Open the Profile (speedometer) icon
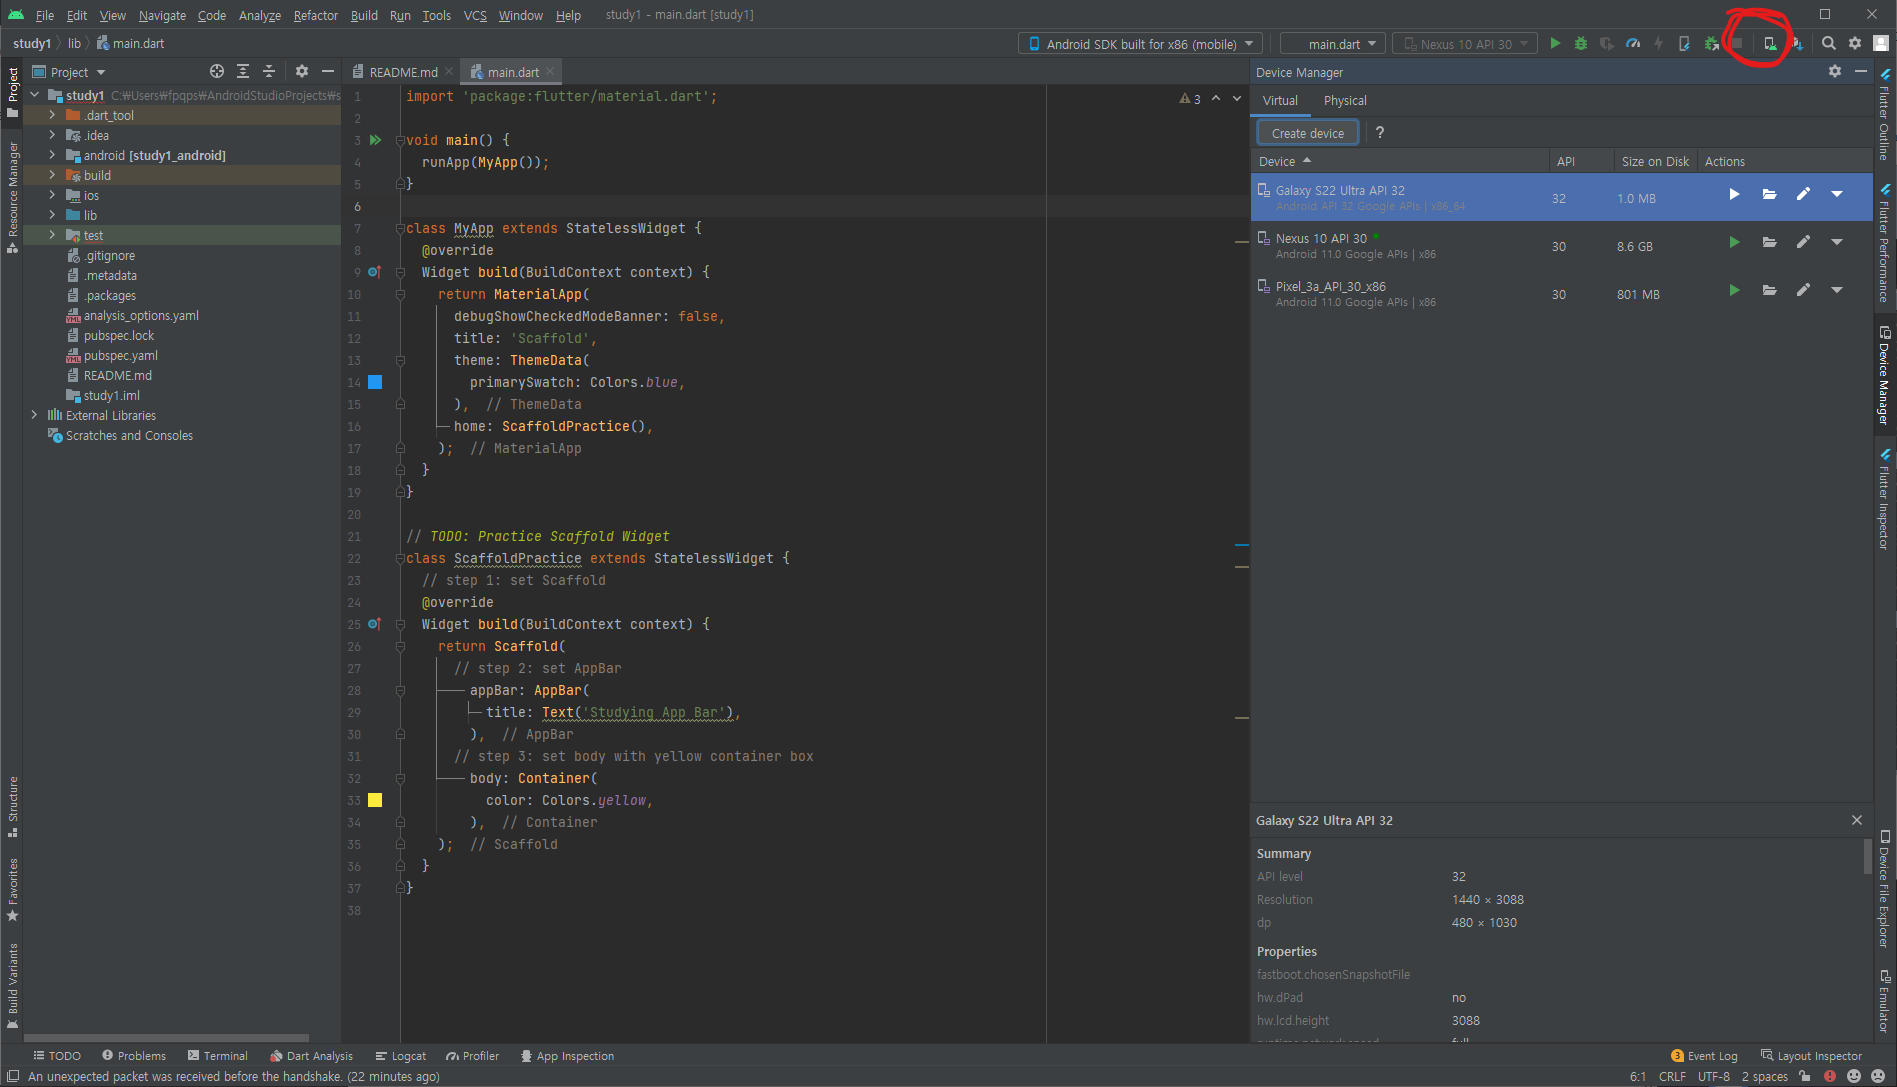 [x=1633, y=43]
